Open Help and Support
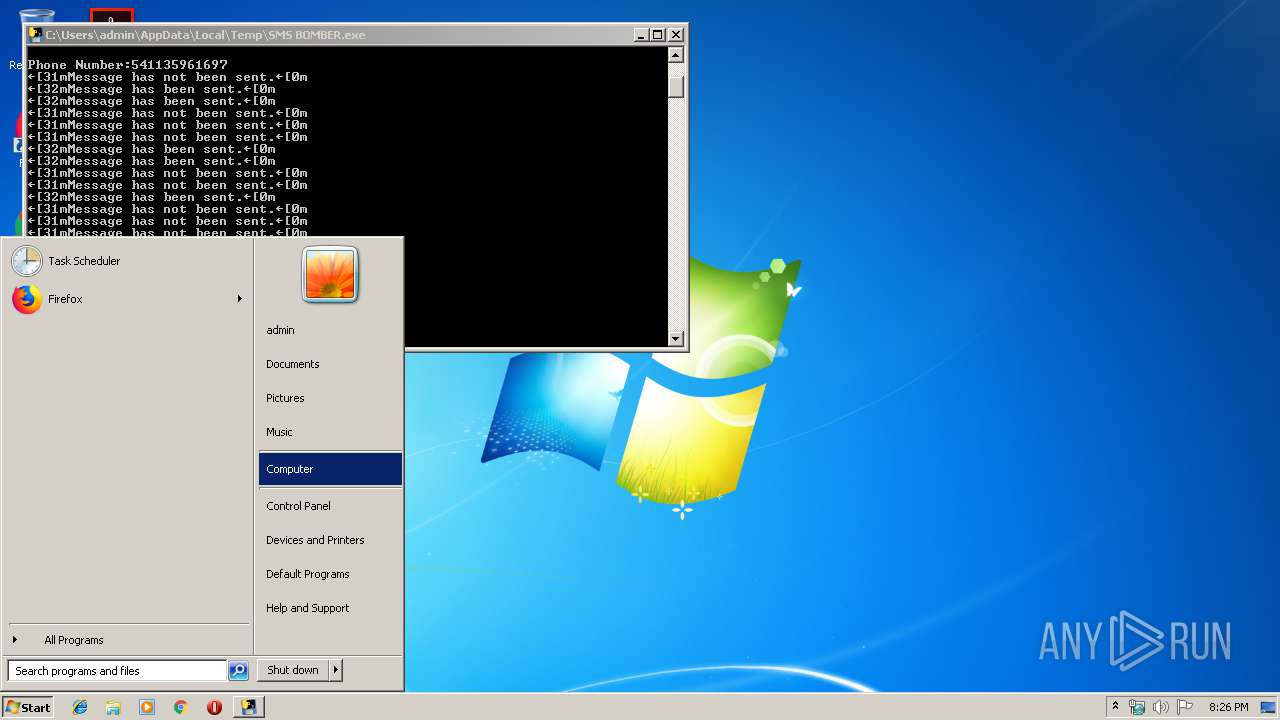1280x720 pixels. [x=330, y=608]
